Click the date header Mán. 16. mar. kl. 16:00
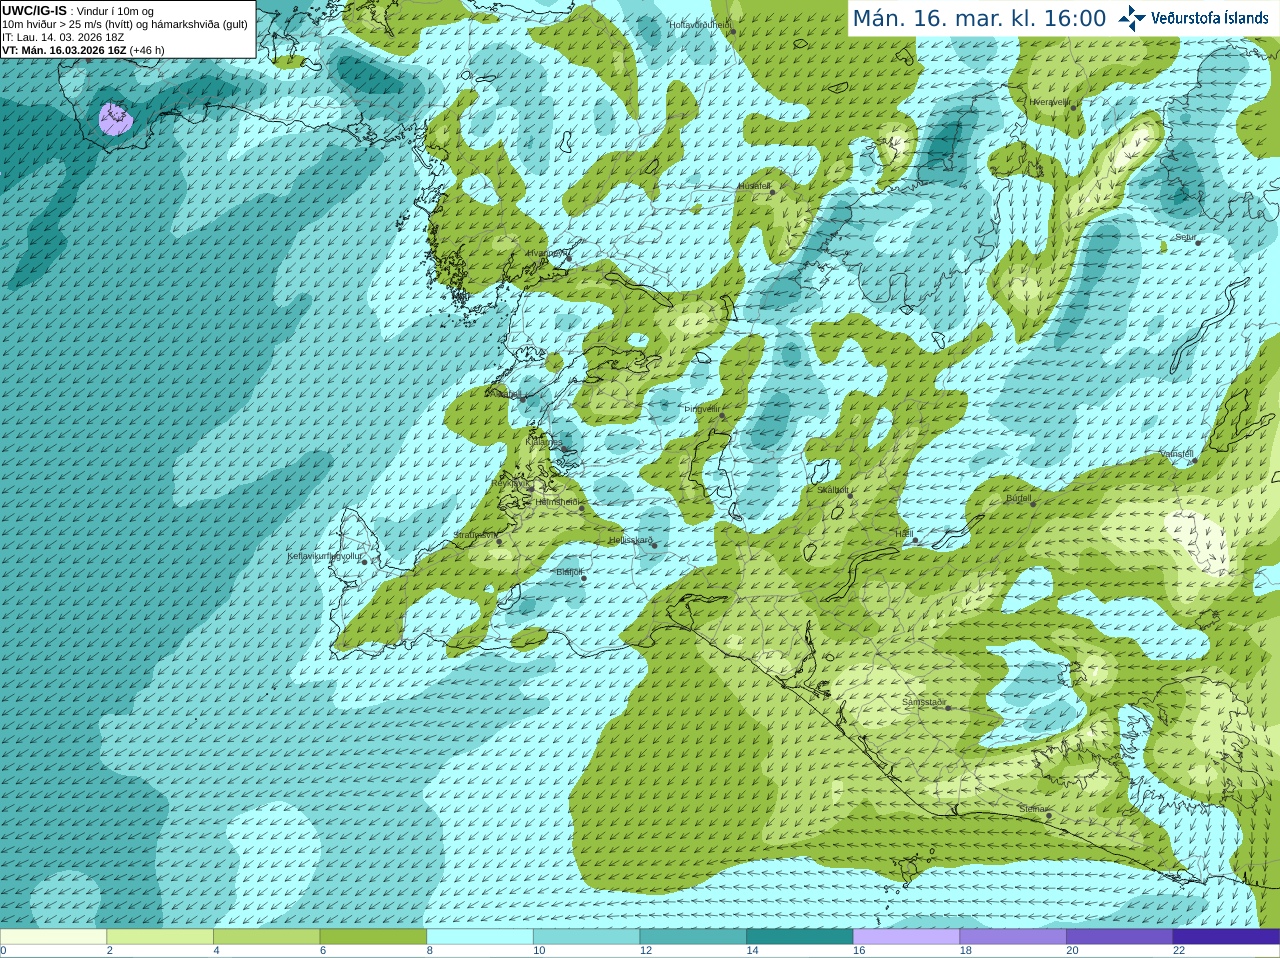 [979, 18]
